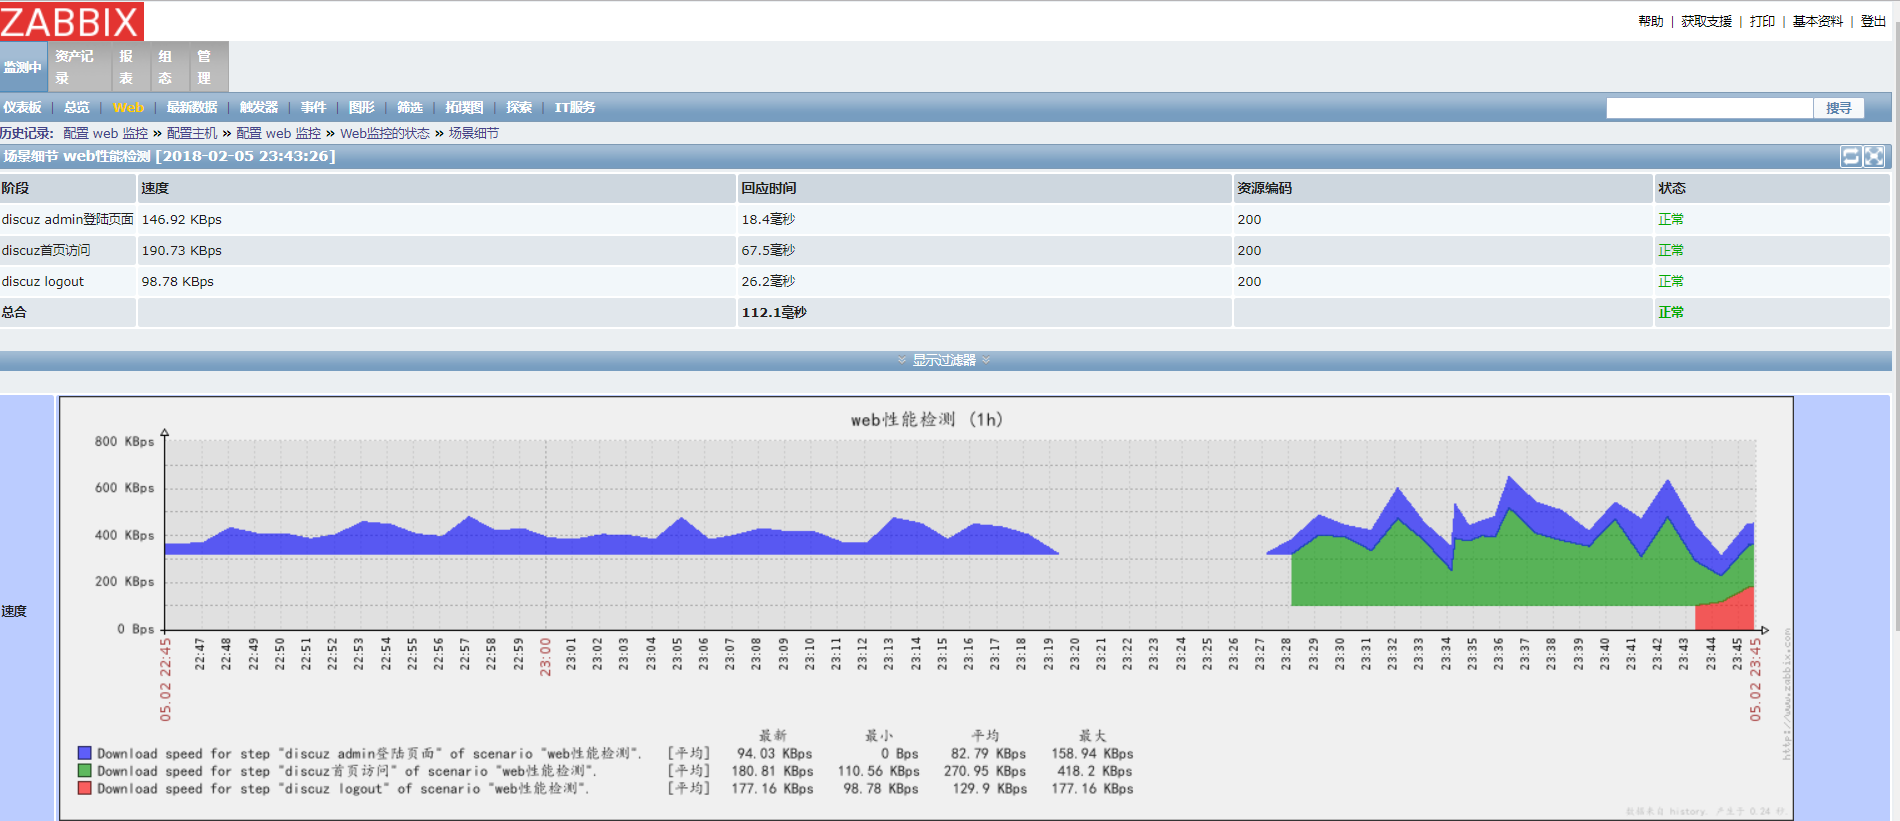Go to 探索 submenu

(520, 107)
